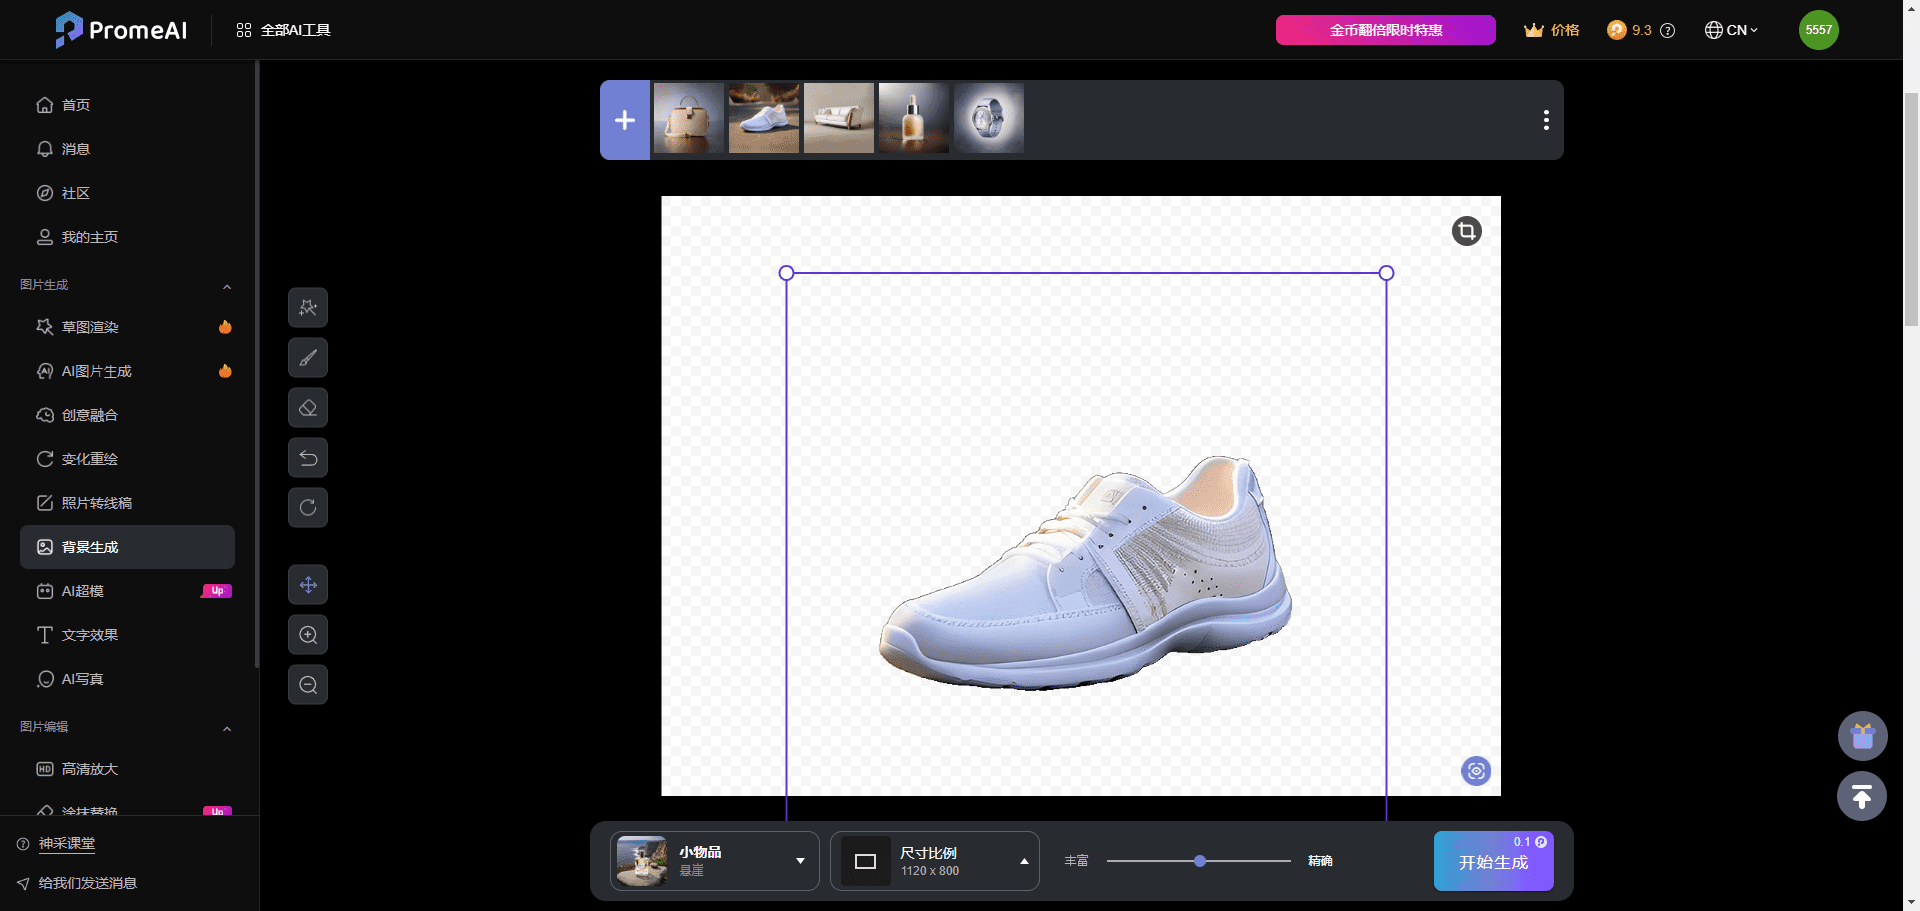Click the top-left selection handle
The image size is (1920, 911).
(x=786, y=273)
